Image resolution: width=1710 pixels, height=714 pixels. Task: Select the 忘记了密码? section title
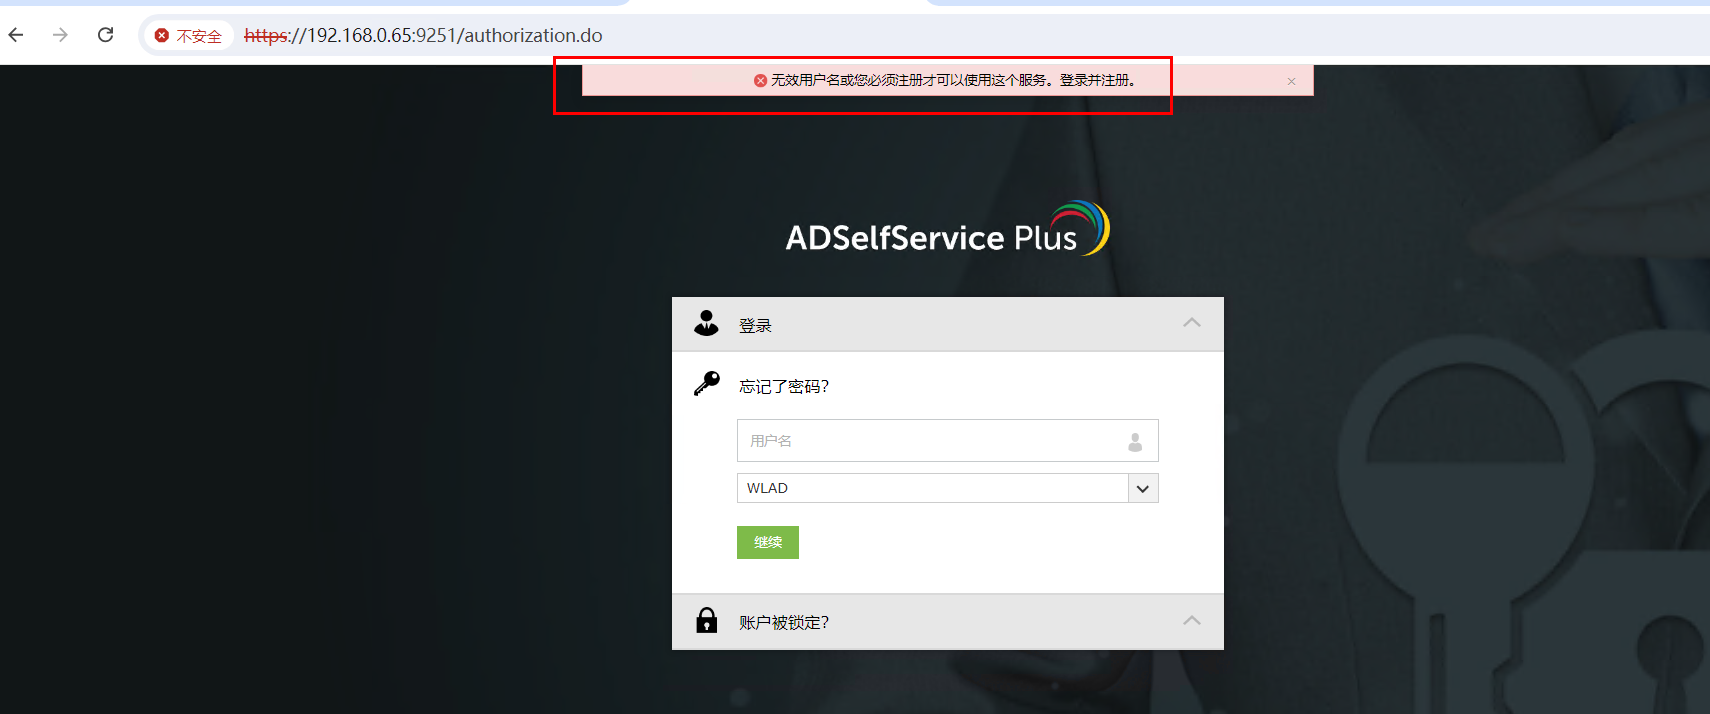[x=784, y=387]
